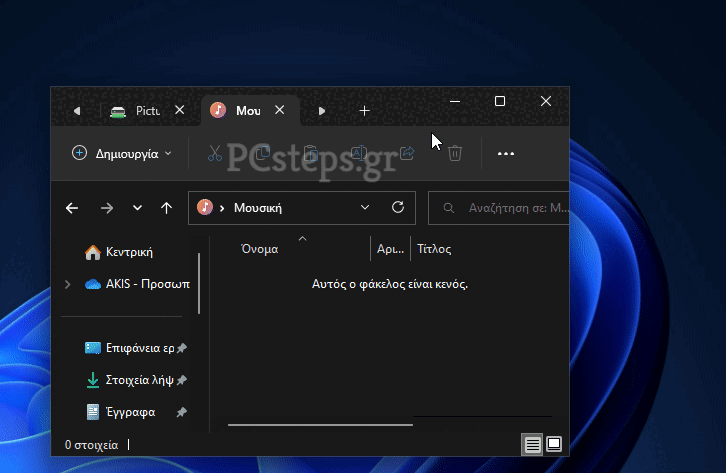The height and width of the screenshot is (473, 726).
Task: Open Κεντρική in the sidebar
Action: (x=119, y=252)
